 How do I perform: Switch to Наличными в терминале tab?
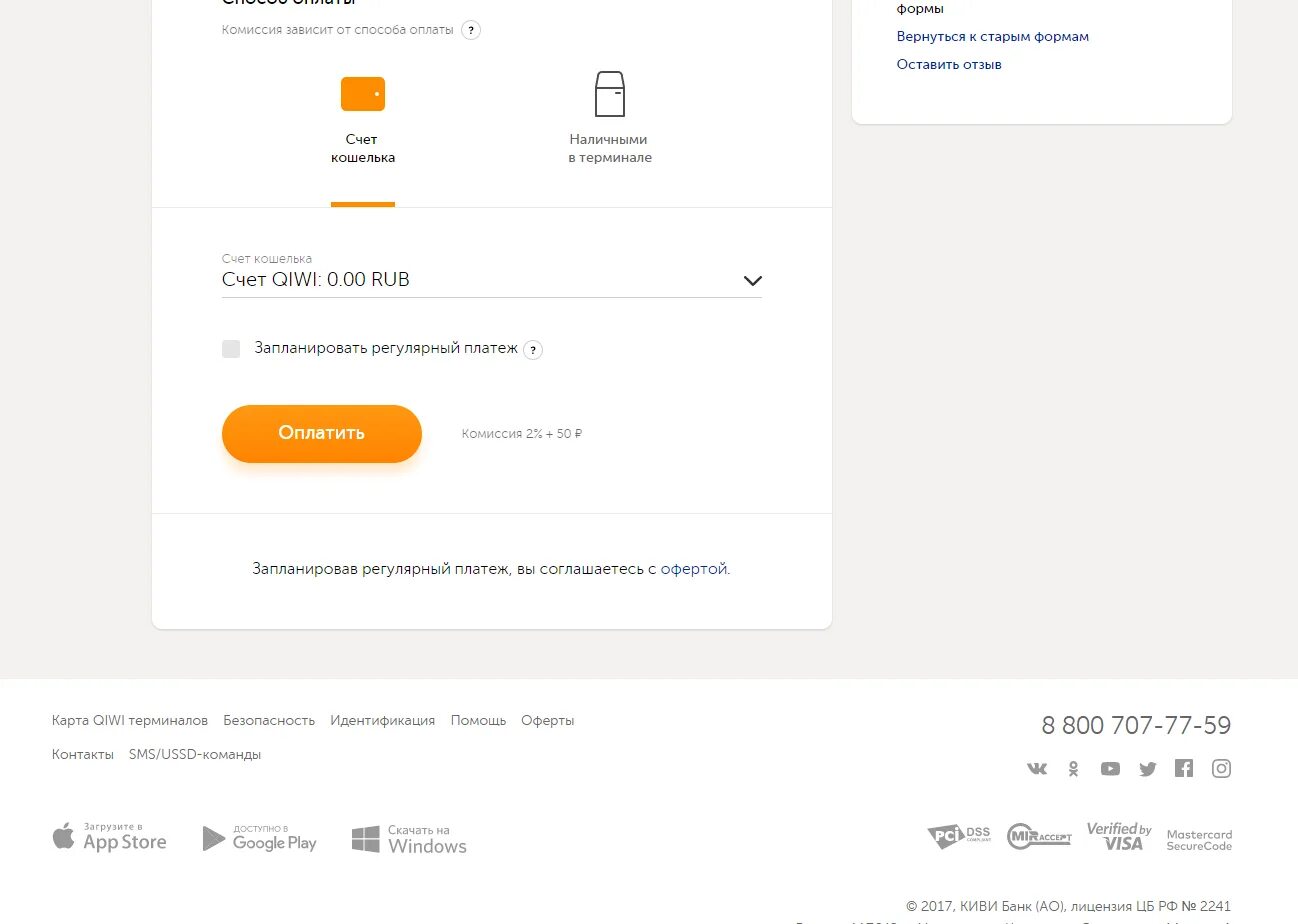(x=609, y=148)
